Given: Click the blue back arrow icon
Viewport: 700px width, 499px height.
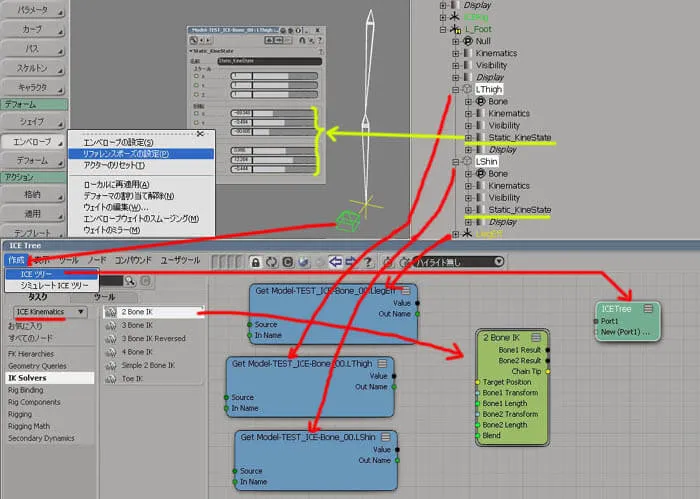Looking at the screenshot, I should coord(335,262).
